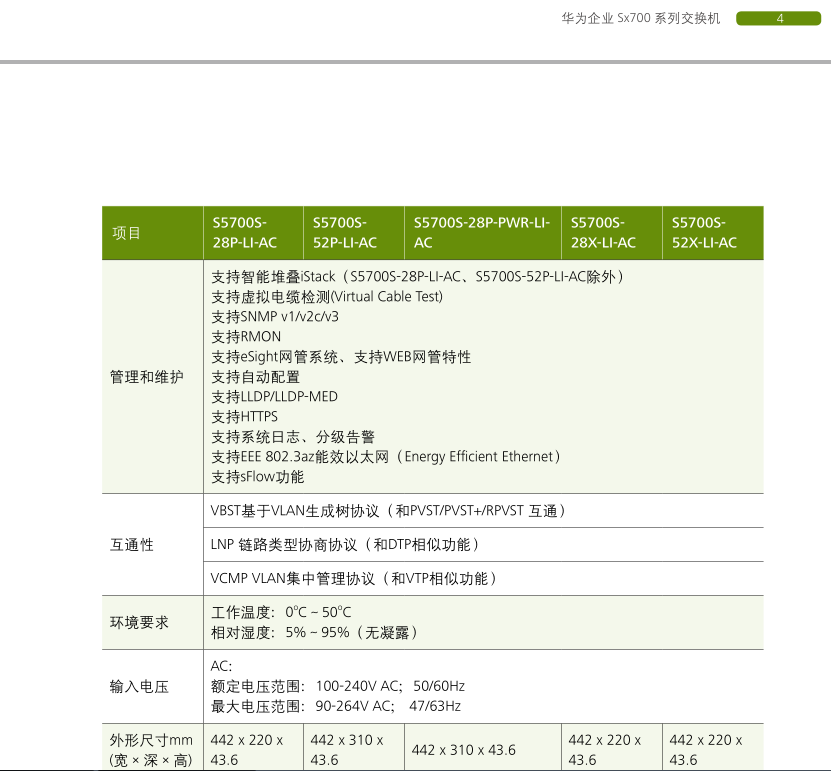
Task: Click the "相对湿度: 5% ~ 95%" line
Action: [x=314, y=633]
